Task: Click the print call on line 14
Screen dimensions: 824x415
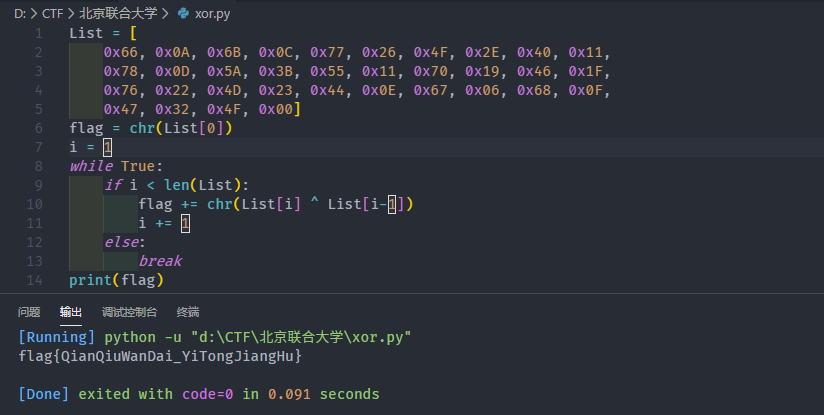Action: 90,280
